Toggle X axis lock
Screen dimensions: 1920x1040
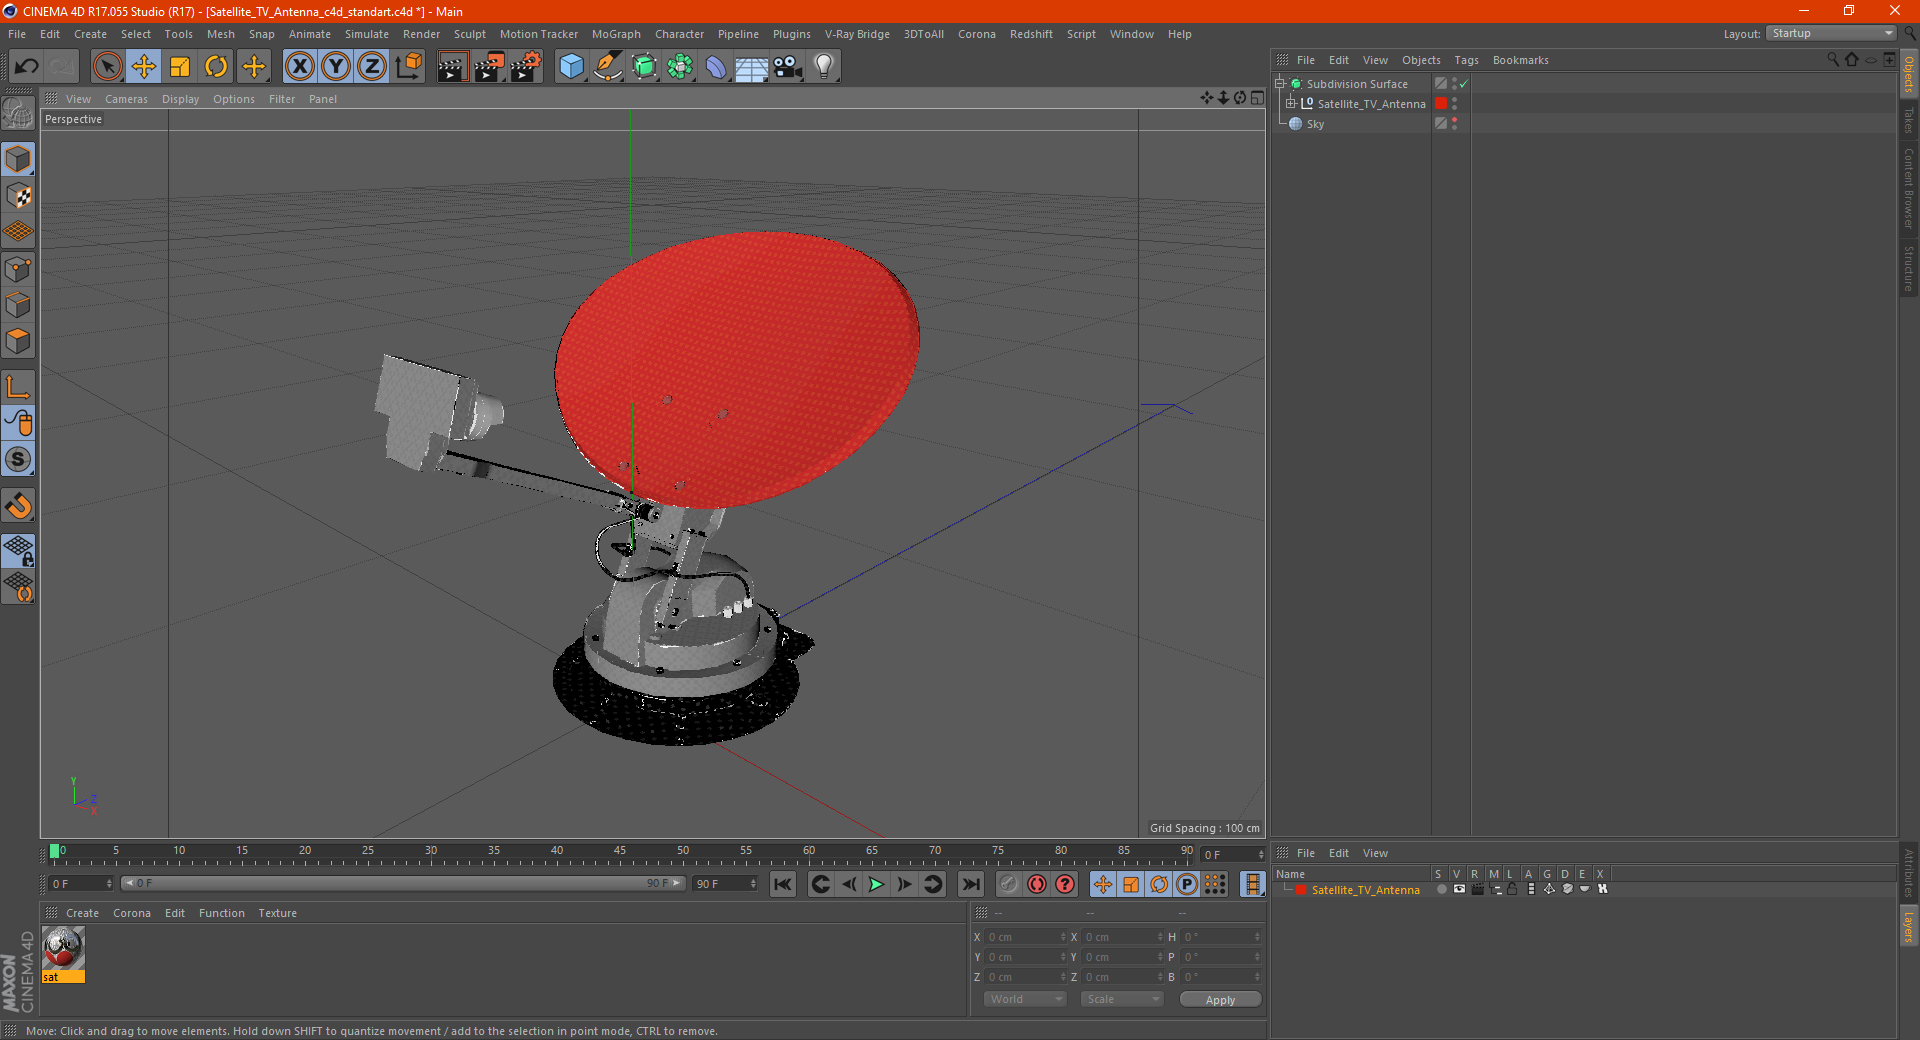pyautogui.click(x=299, y=67)
